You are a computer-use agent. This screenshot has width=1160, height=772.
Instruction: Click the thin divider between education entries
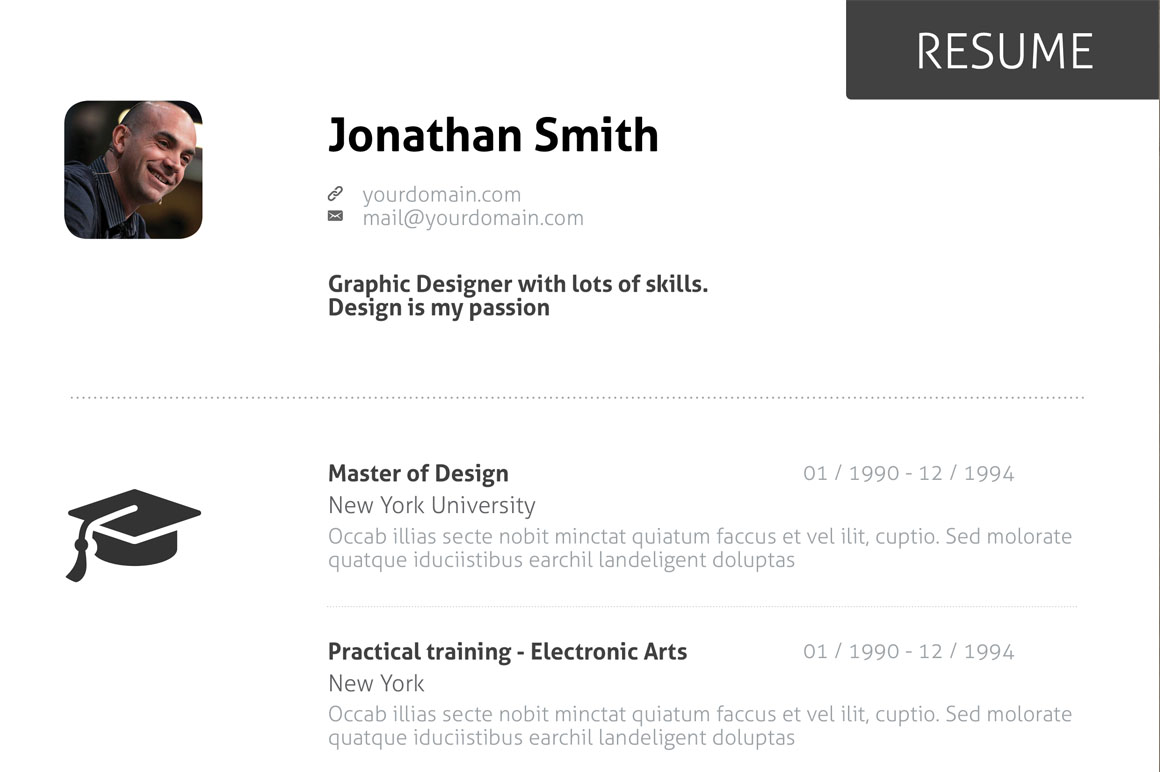tap(701, 606)
